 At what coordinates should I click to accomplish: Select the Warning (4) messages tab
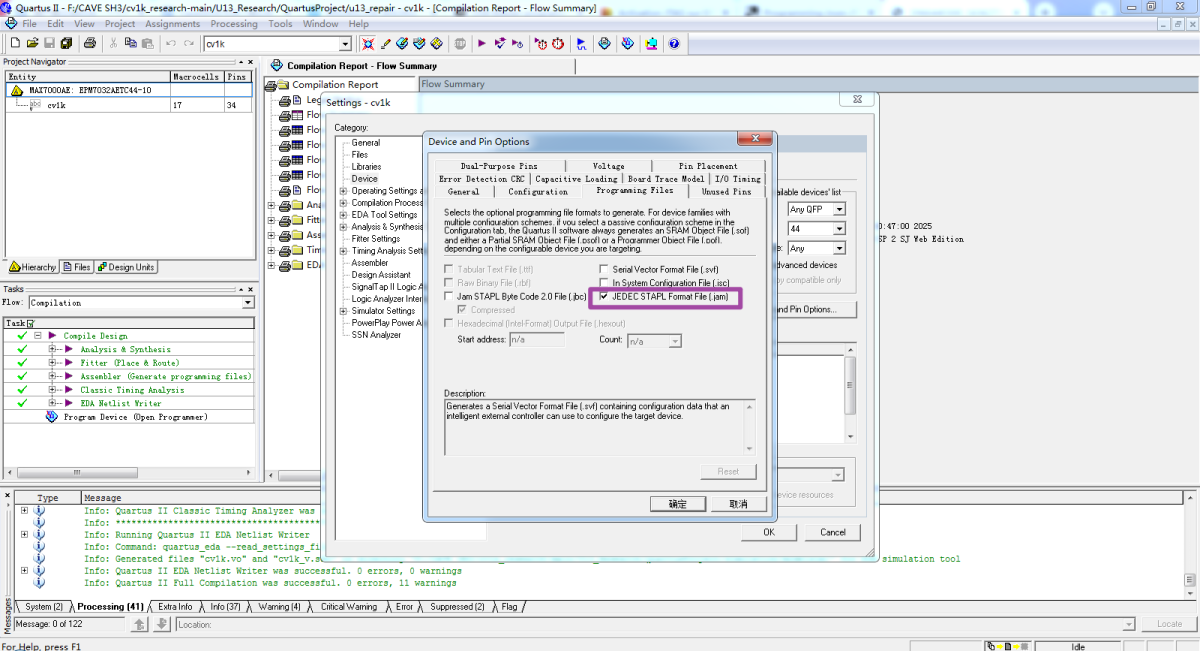pos(279,607)
